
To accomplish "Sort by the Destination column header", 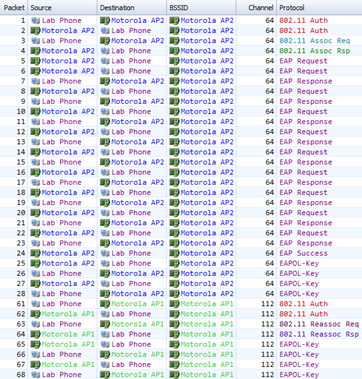I will pyautogui.click(x=132, y=7).
